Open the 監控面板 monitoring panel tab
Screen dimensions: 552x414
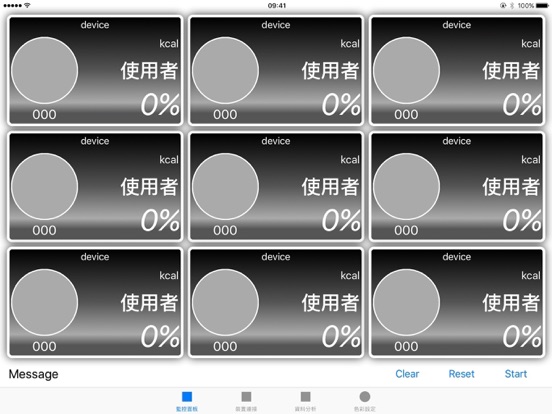pyautogui.click(x=187, y=401)
